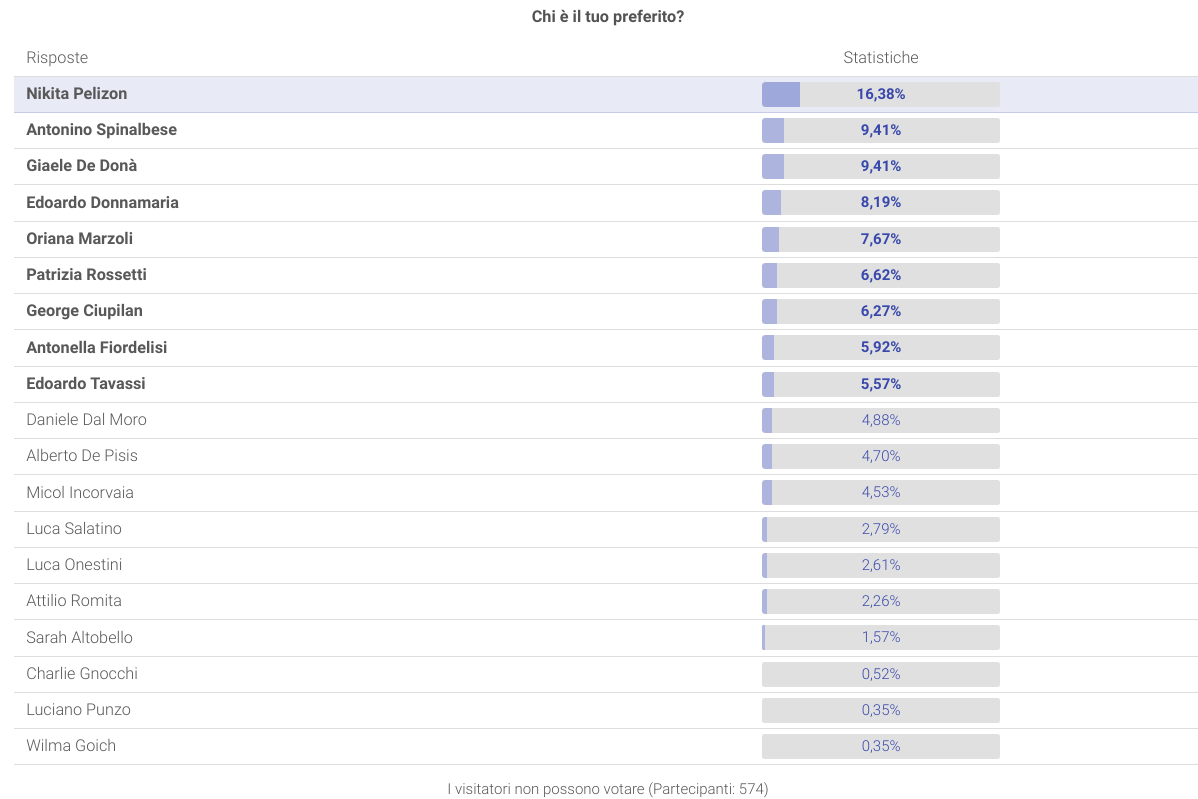Click Oriana Marzoli answer label
The image size is (1198, 799).
(79, 239)
